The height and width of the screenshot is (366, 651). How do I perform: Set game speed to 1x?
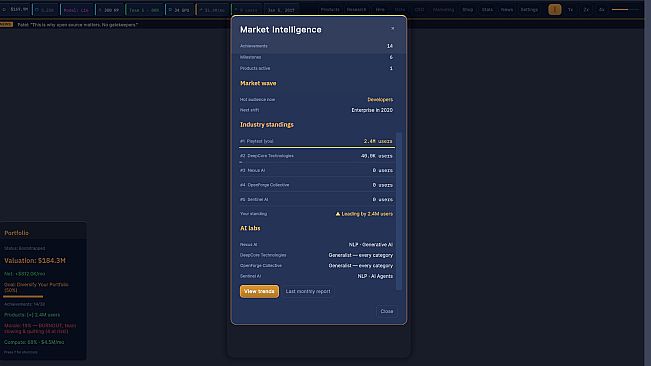pyautogui.click(x=570, y=9)
